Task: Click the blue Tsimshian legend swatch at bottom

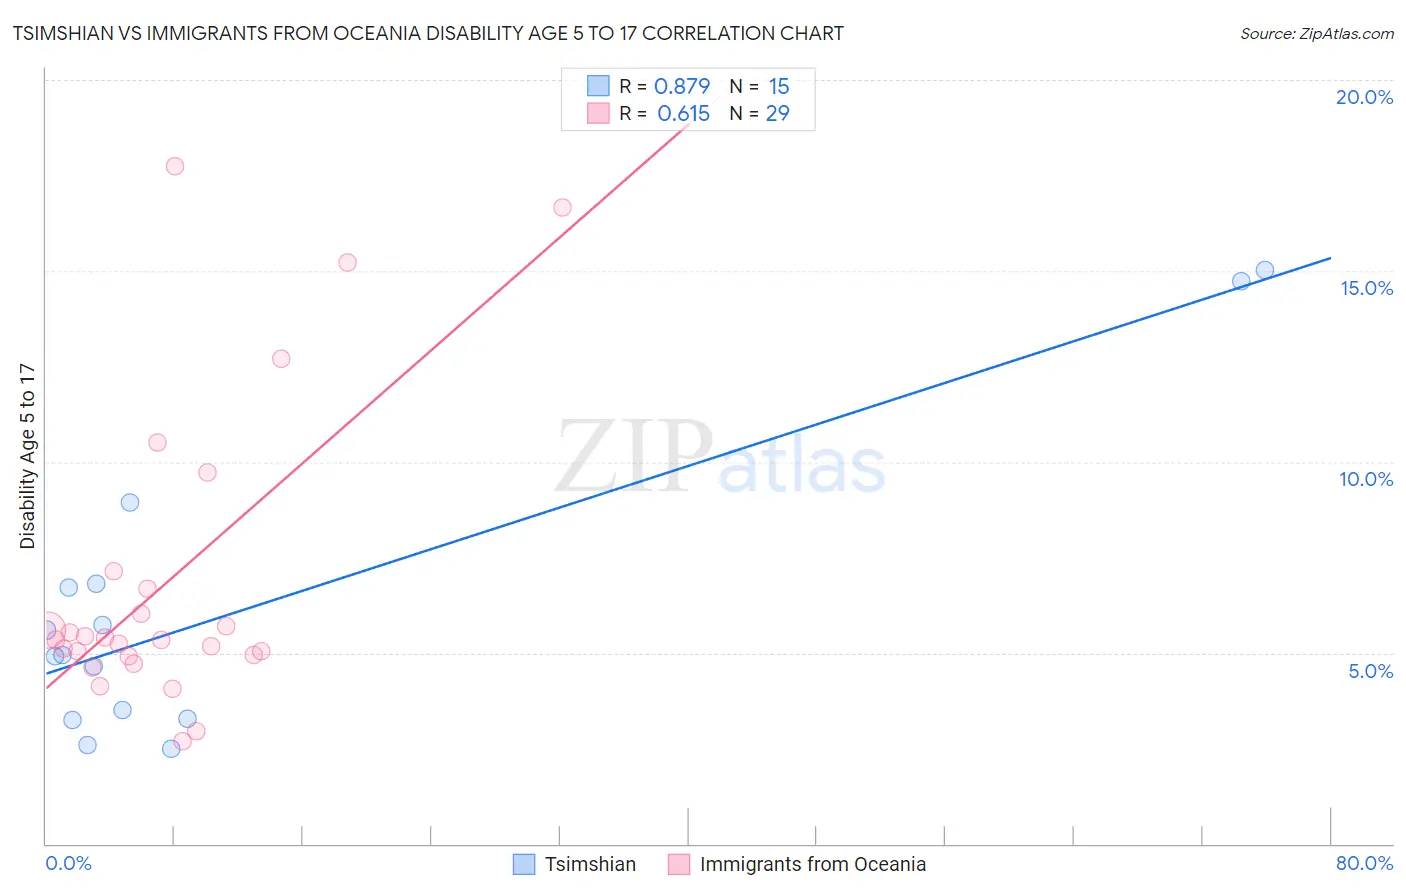Action: pos(524,864)
